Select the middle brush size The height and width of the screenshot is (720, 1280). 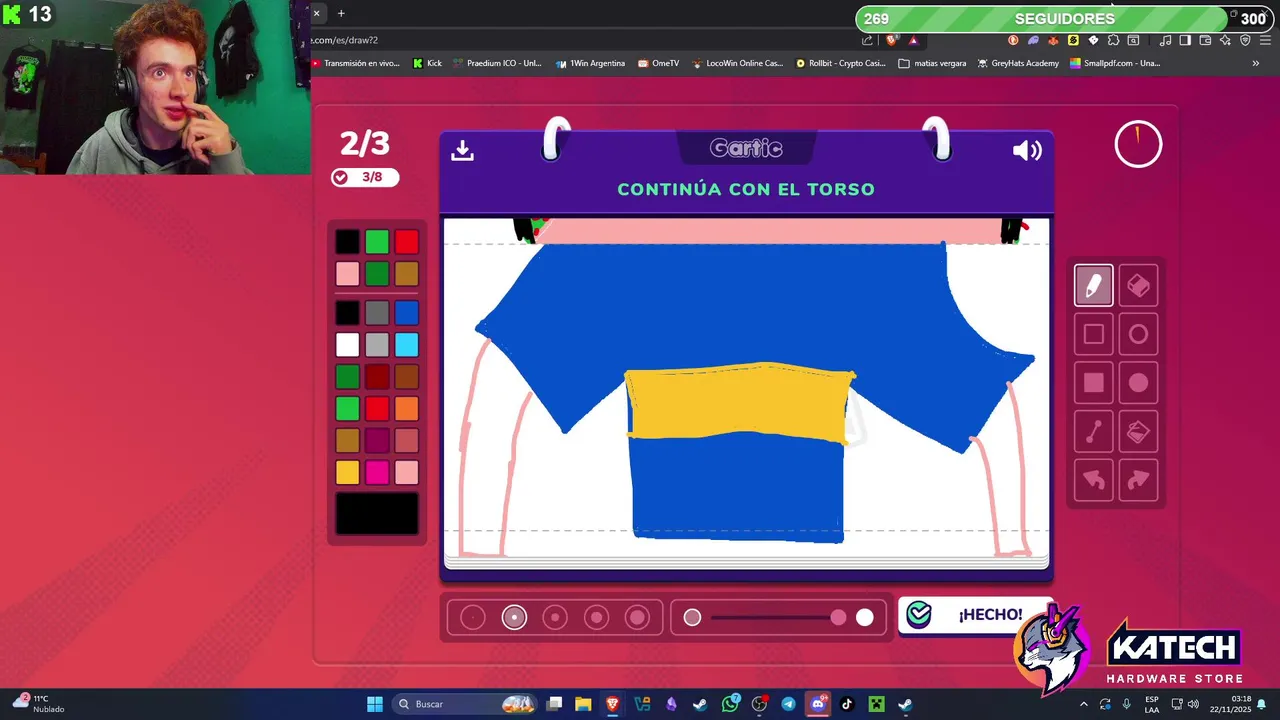point(555,618)
